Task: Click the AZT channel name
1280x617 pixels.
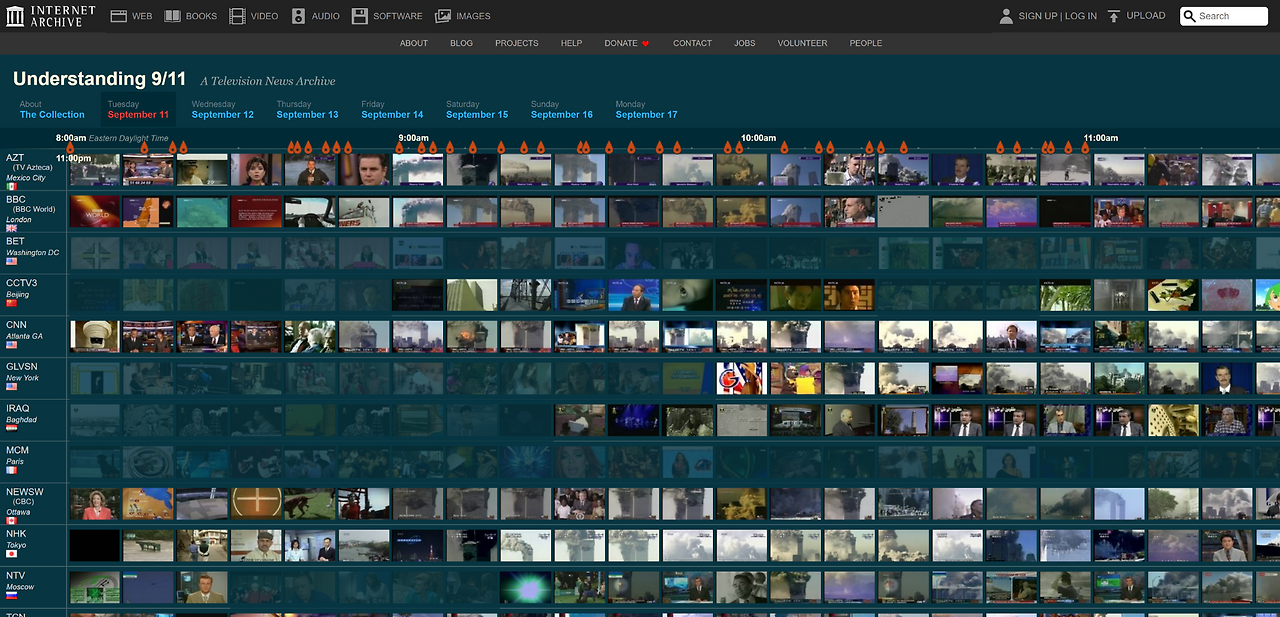Action: pos(15,157)
